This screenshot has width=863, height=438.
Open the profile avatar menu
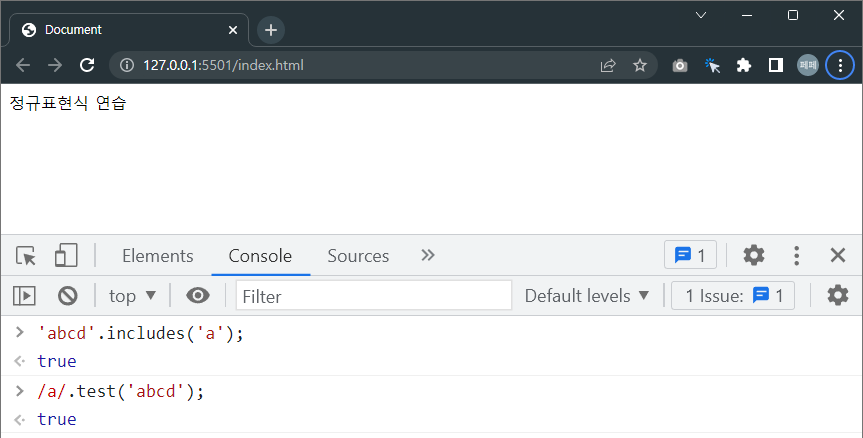tap(808, 65)
